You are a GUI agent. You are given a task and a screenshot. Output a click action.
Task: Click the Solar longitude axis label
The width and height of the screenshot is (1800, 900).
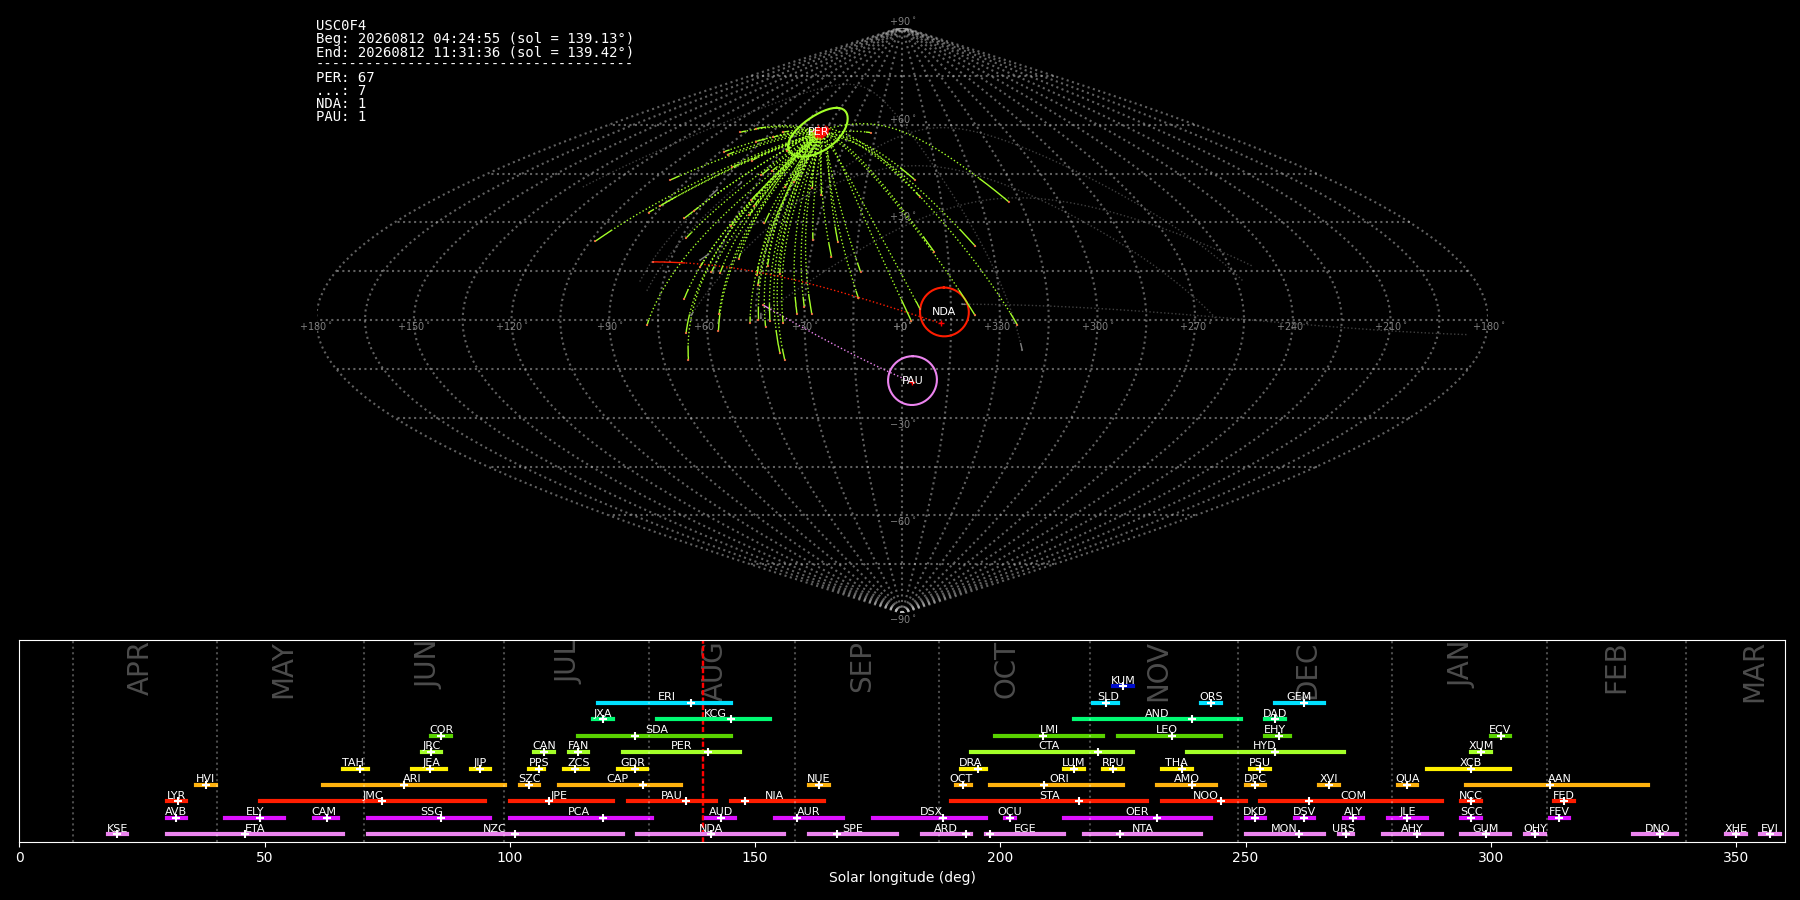pos(902,877)
